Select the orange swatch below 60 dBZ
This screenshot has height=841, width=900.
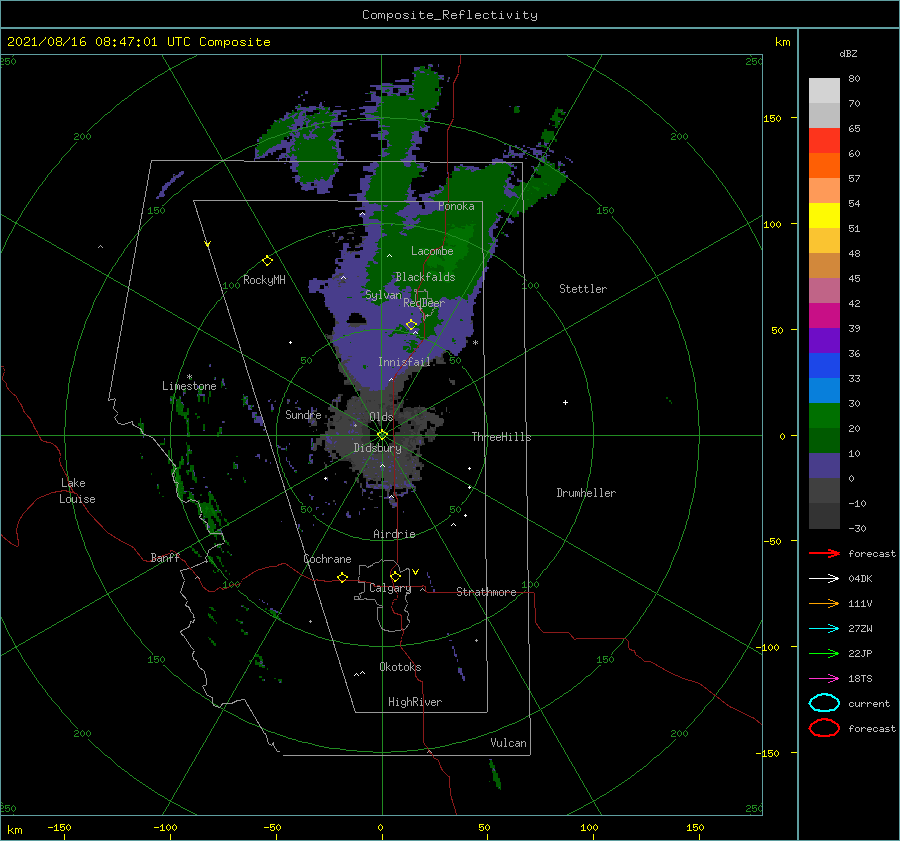(824, 165)
